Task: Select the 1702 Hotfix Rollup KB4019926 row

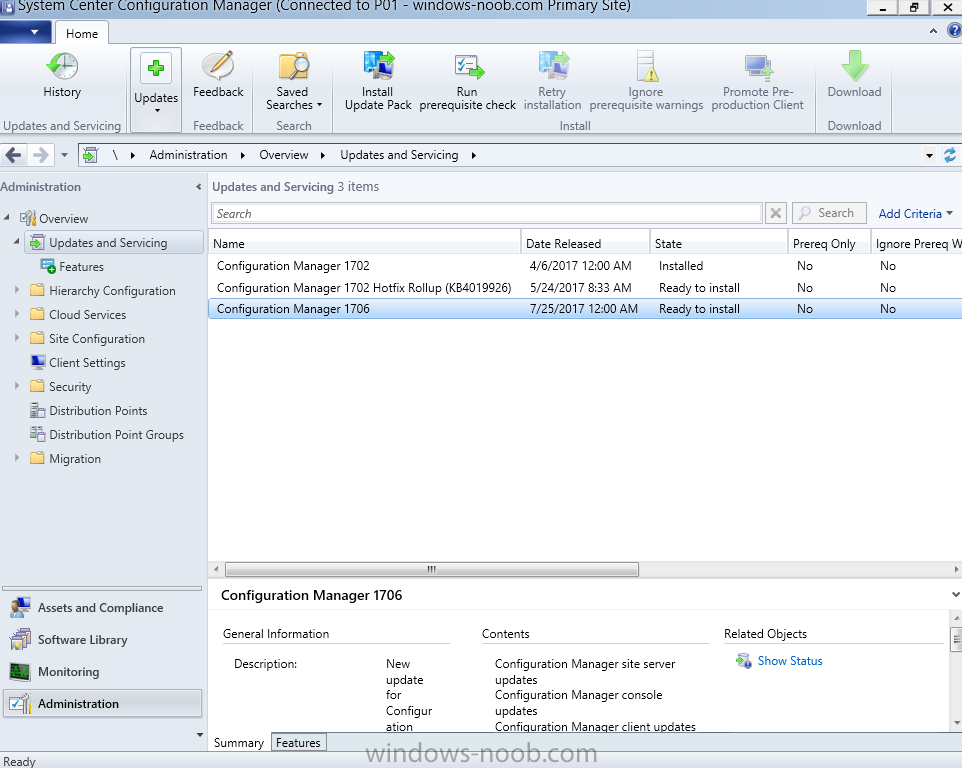Action: 585,288
